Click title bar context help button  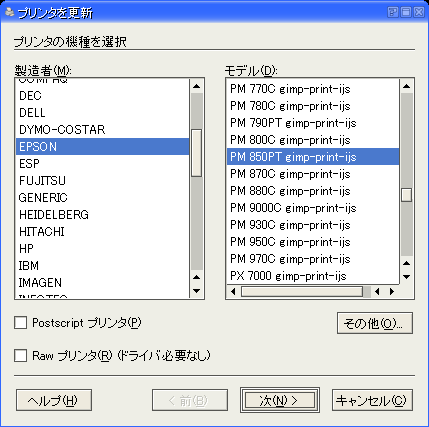click(393, 12)
